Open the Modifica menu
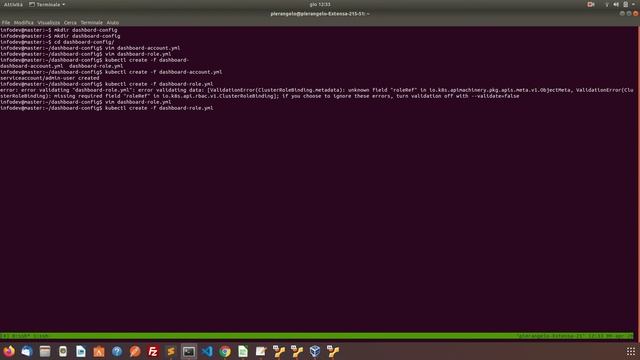Image resolution: width=640 pixels, height=360 pixels. [24, 22]
